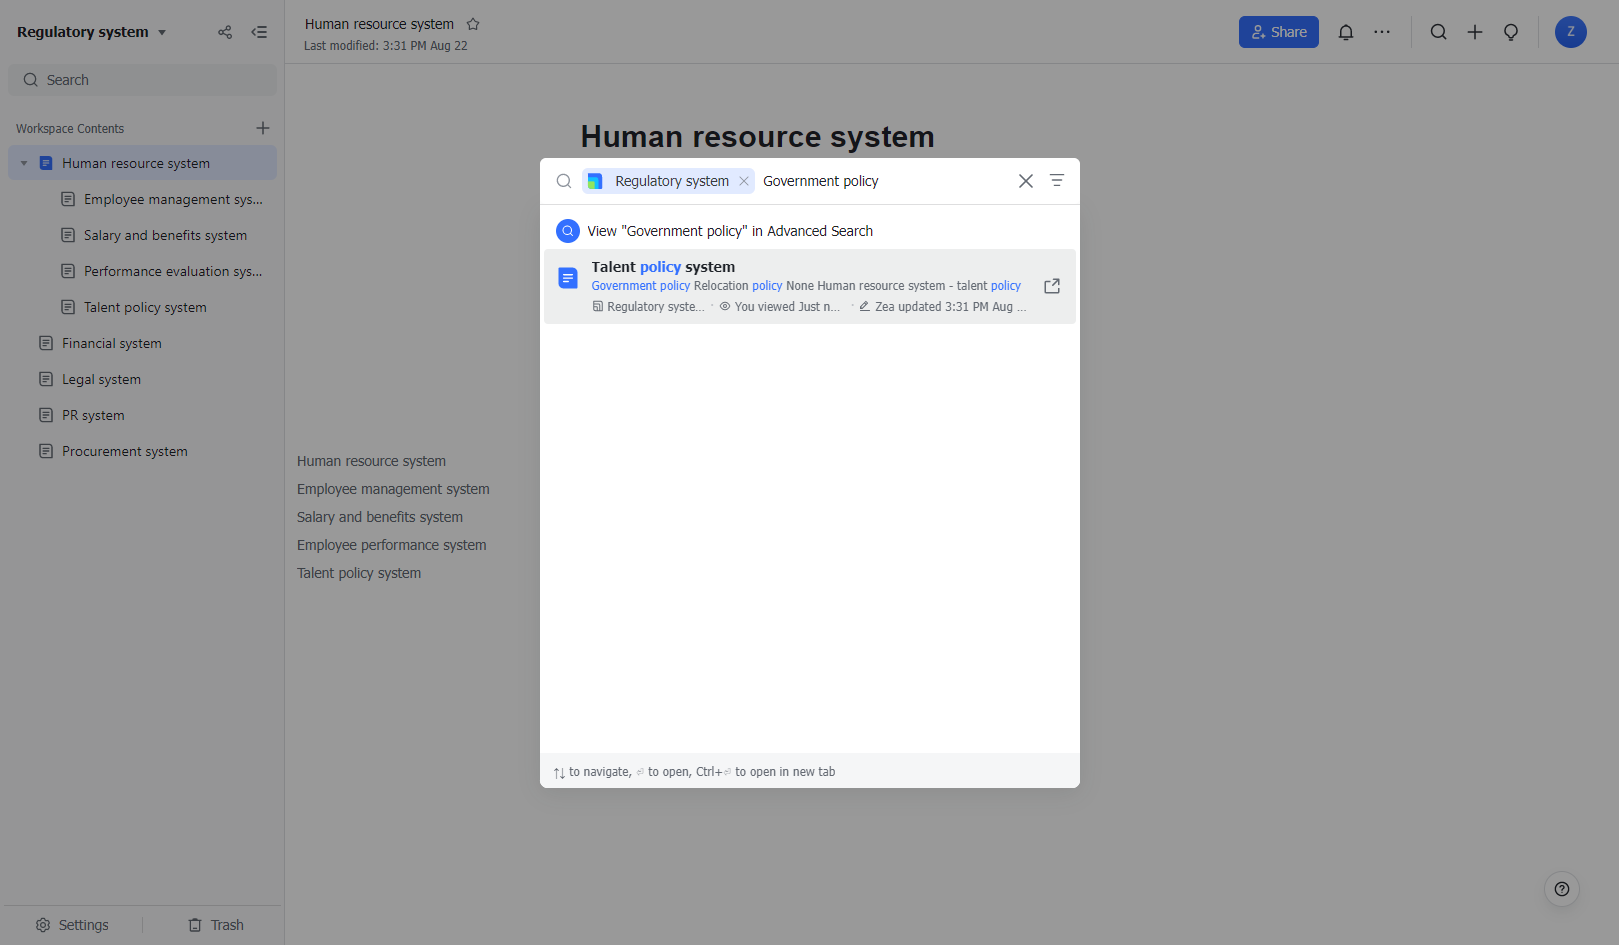The width and height of the screenshot is (1619, 945).
Task: Select Salary and benefits system in sidebar
Action: tap(165, 235)
